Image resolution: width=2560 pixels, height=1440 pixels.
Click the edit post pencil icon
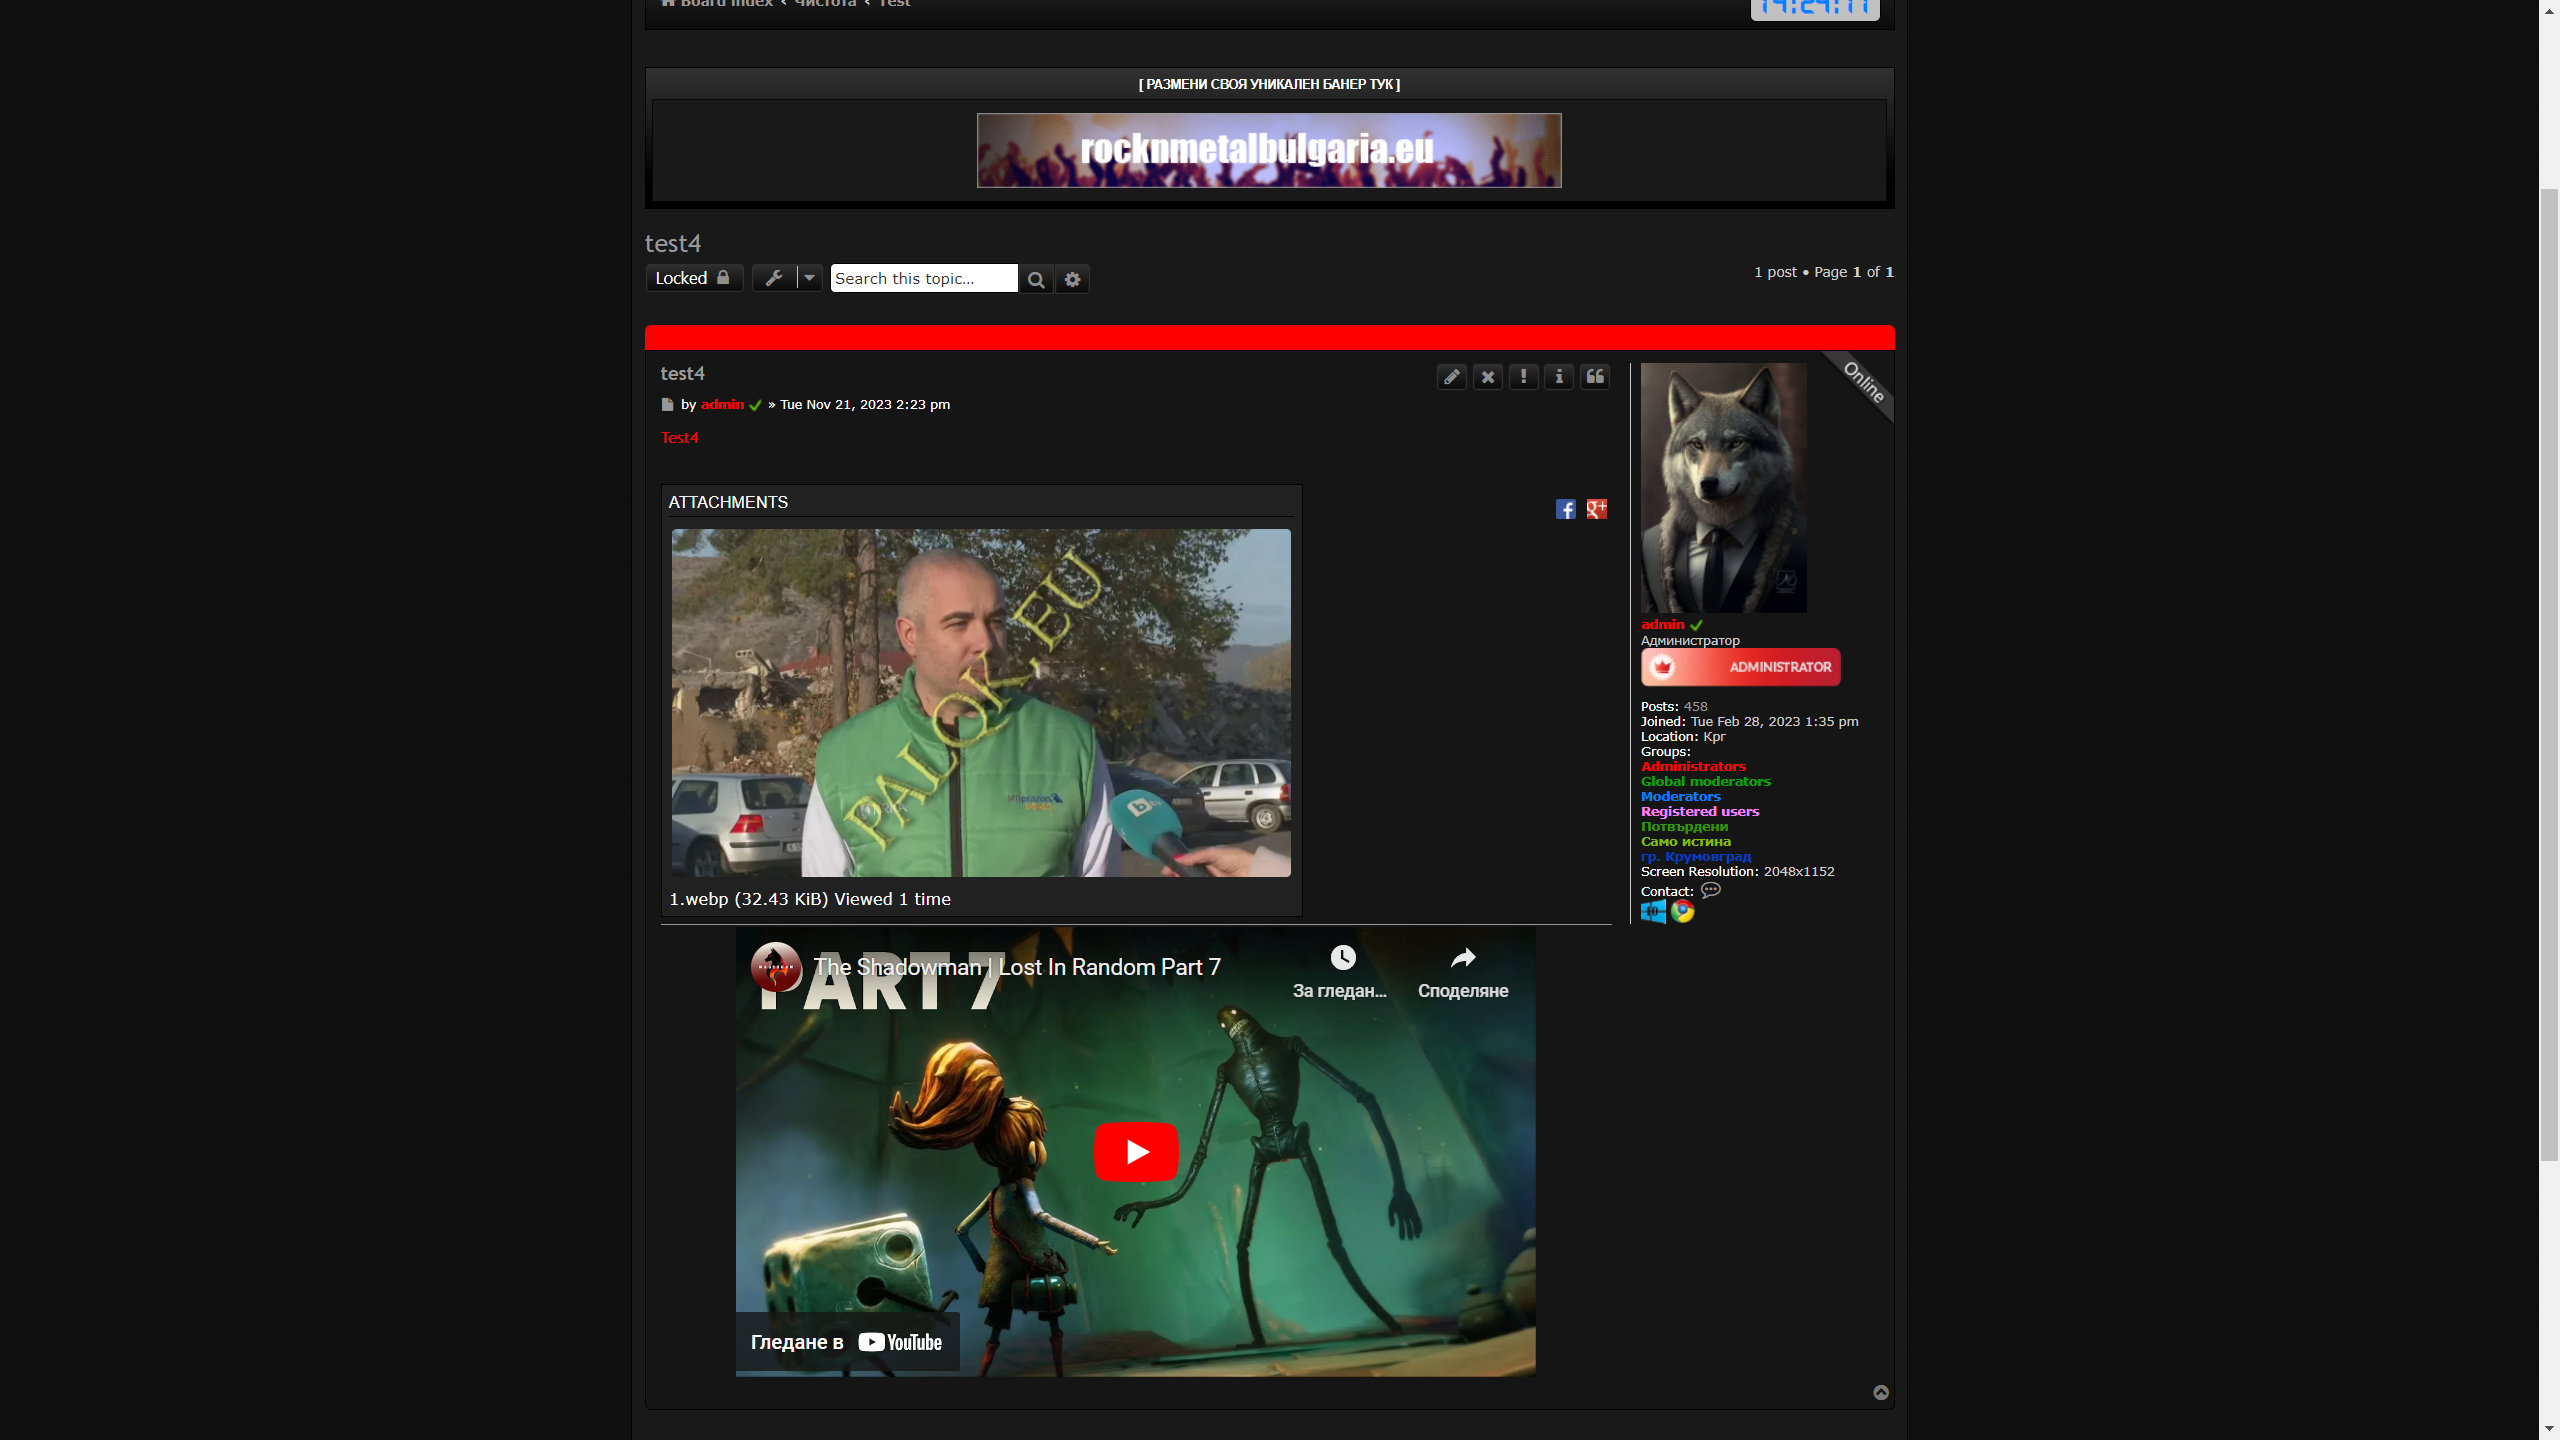tap(1451, 377)
